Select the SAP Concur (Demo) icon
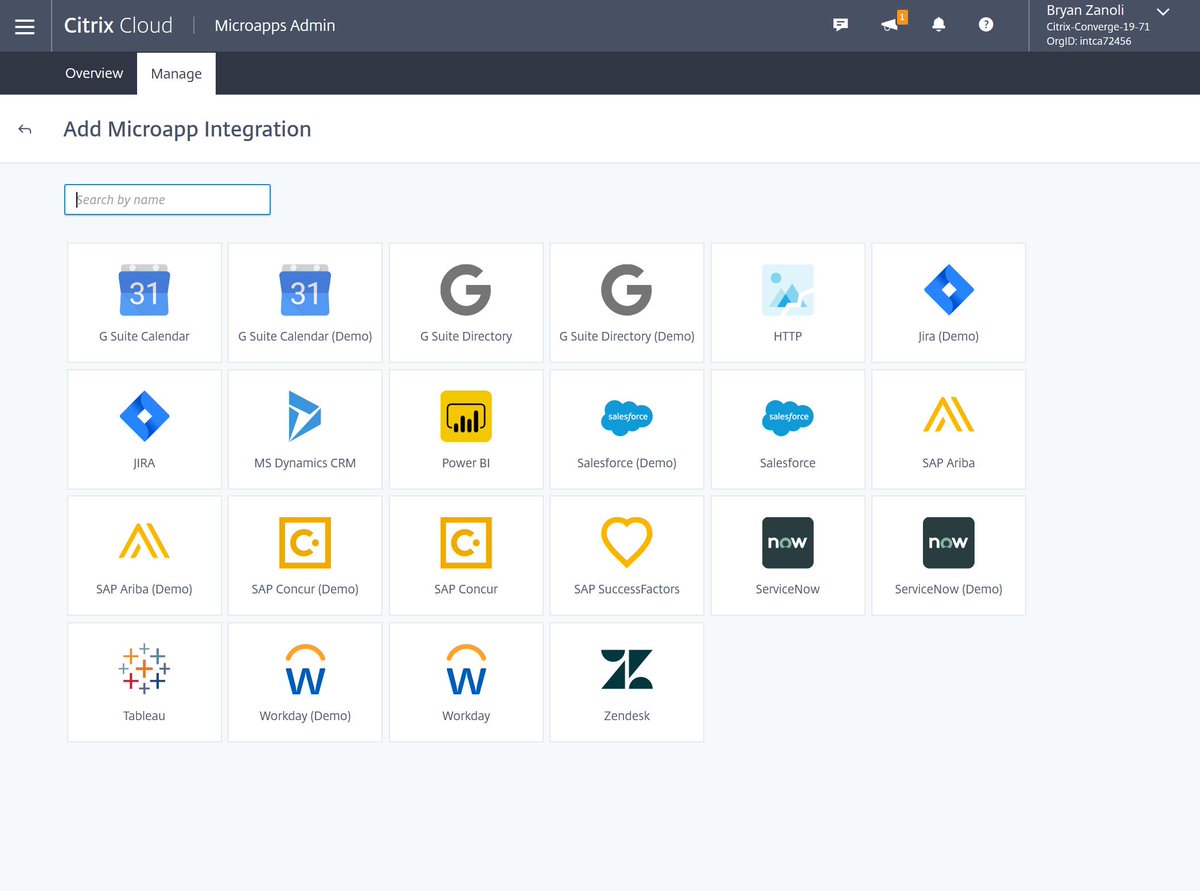 coord(305,543)
